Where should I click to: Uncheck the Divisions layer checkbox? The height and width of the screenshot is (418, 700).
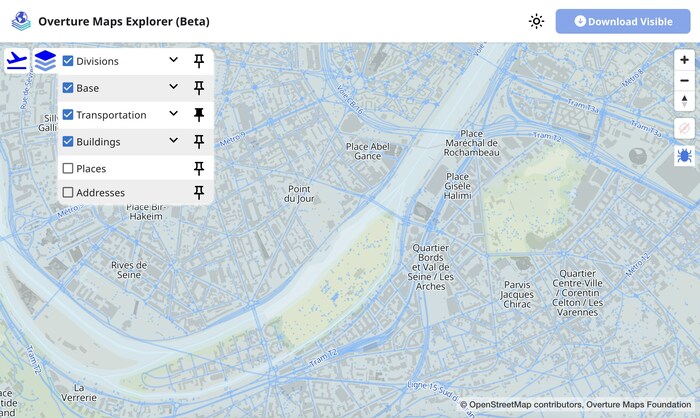point(68,61)
